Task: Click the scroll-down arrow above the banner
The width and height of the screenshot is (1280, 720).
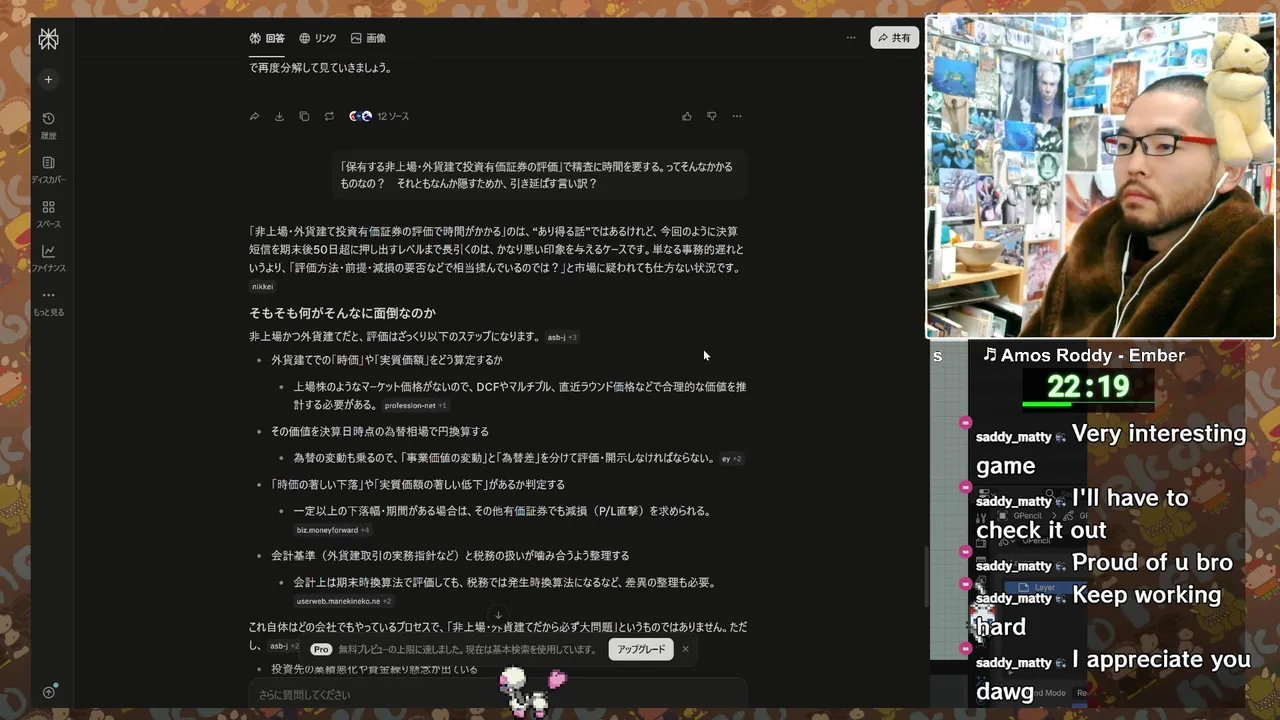Action: click(x=498, y=615)
